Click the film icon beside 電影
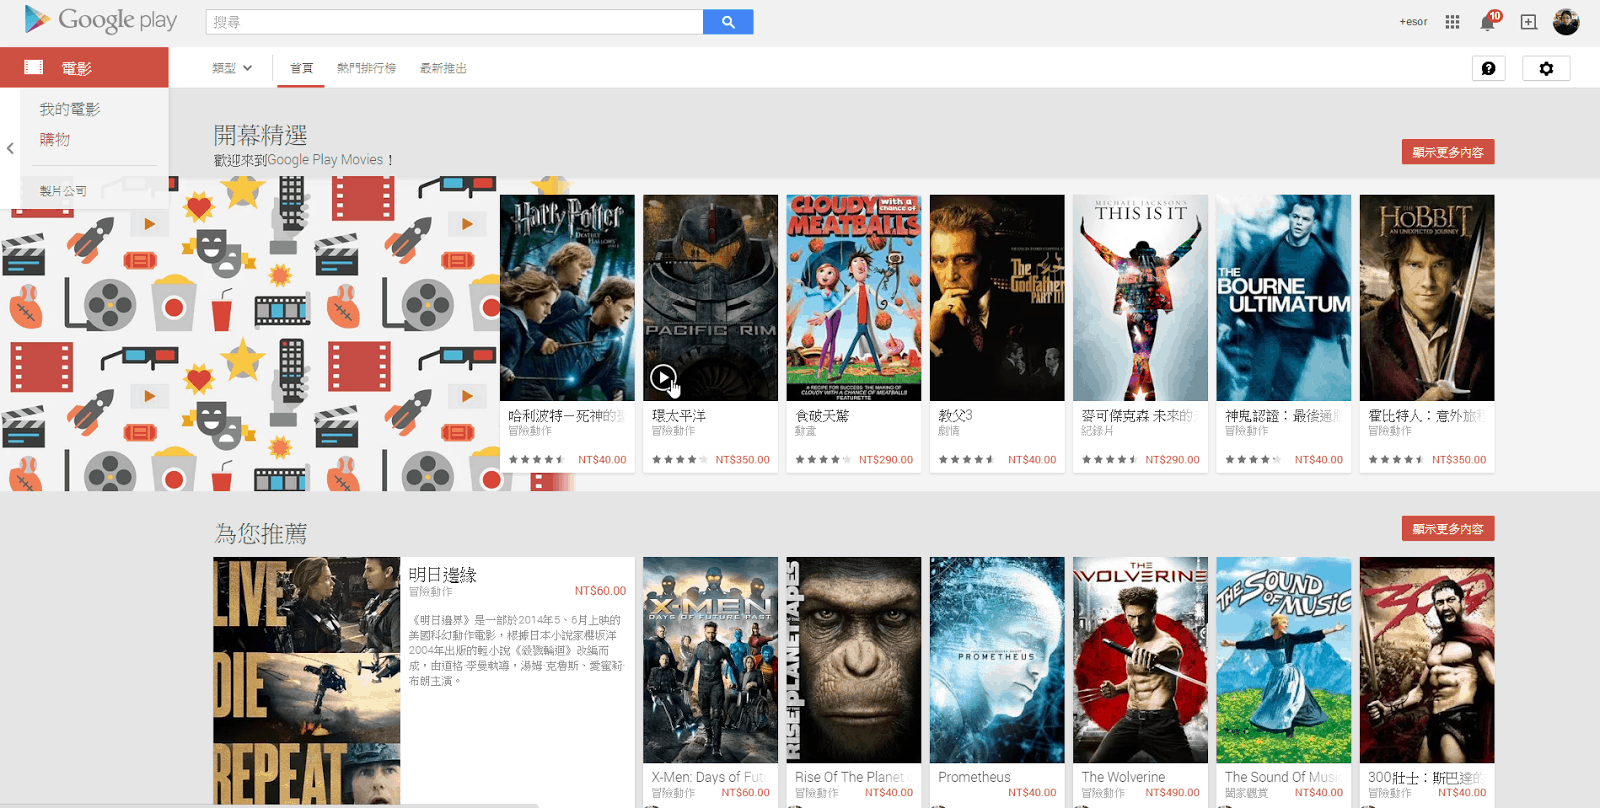The height and width of the screenshot is (808, 1600). click(x=34, y=67)
